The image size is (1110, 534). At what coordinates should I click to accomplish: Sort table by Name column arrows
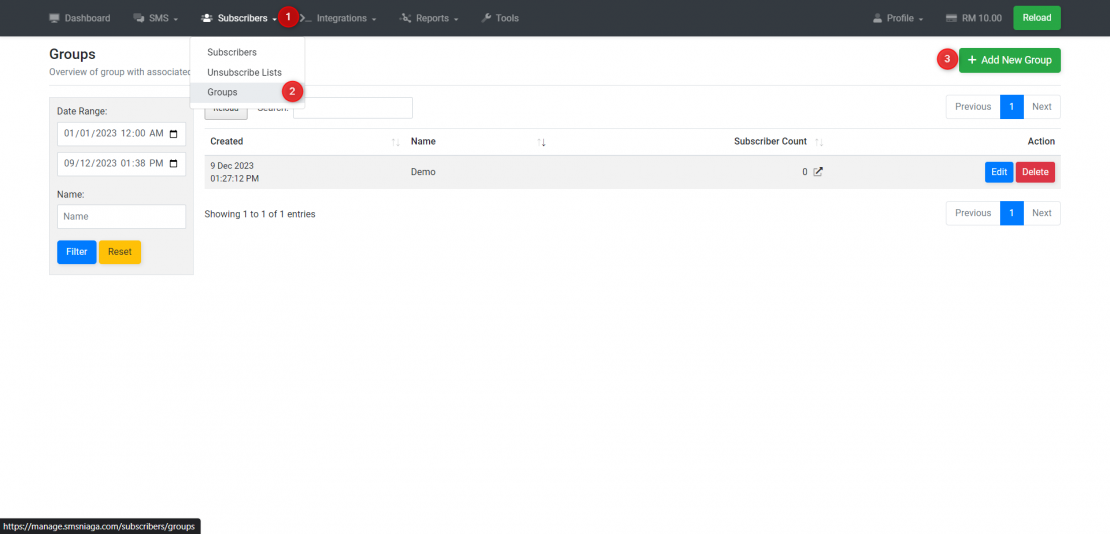[541, 142]
